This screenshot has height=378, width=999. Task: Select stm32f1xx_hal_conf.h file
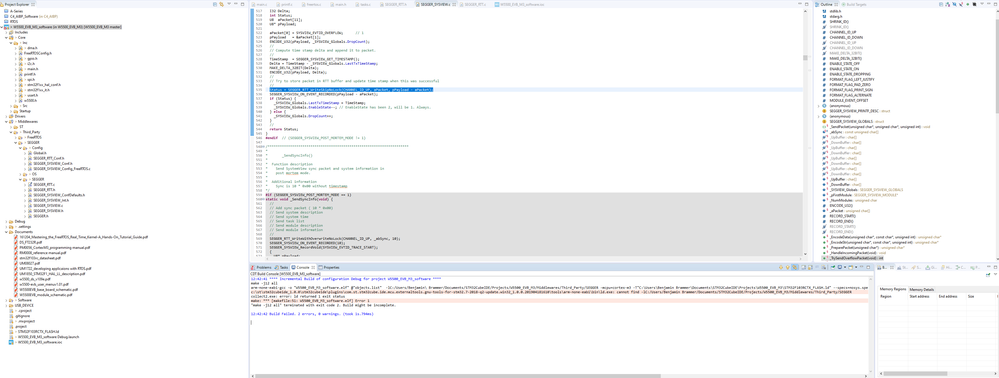43,84
